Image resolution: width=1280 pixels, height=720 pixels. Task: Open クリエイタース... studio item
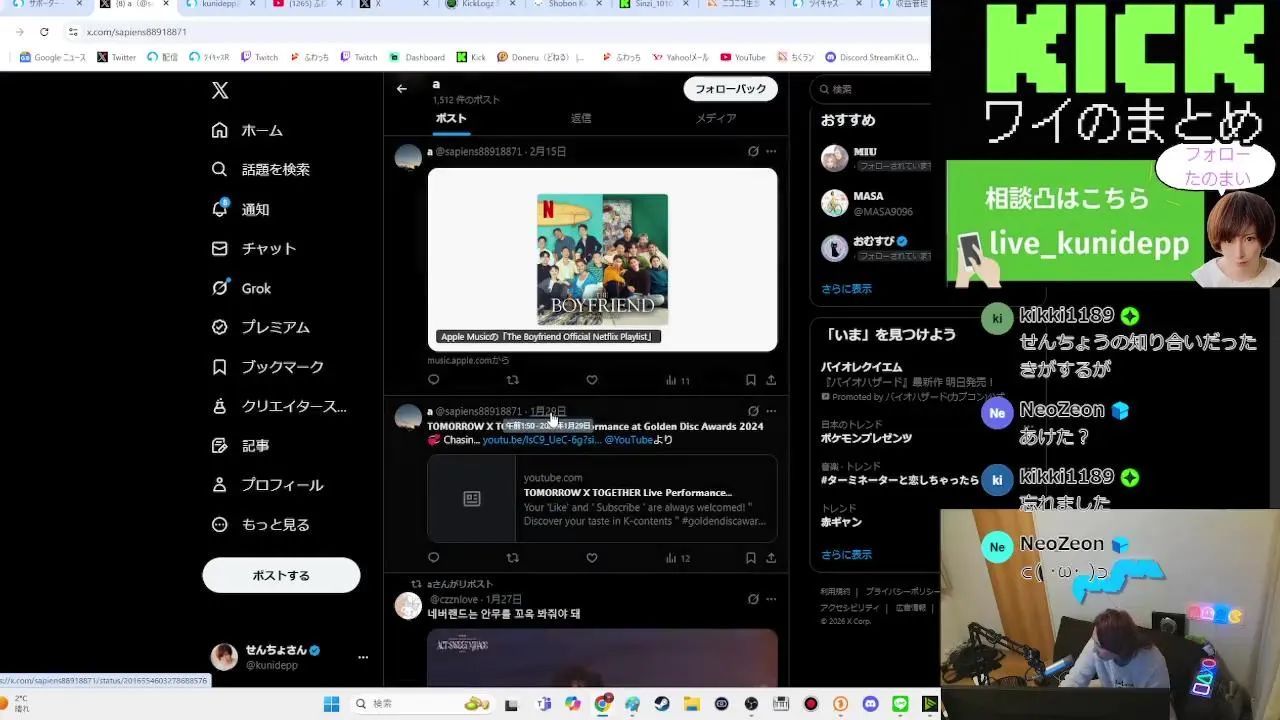tap(279, 406)
